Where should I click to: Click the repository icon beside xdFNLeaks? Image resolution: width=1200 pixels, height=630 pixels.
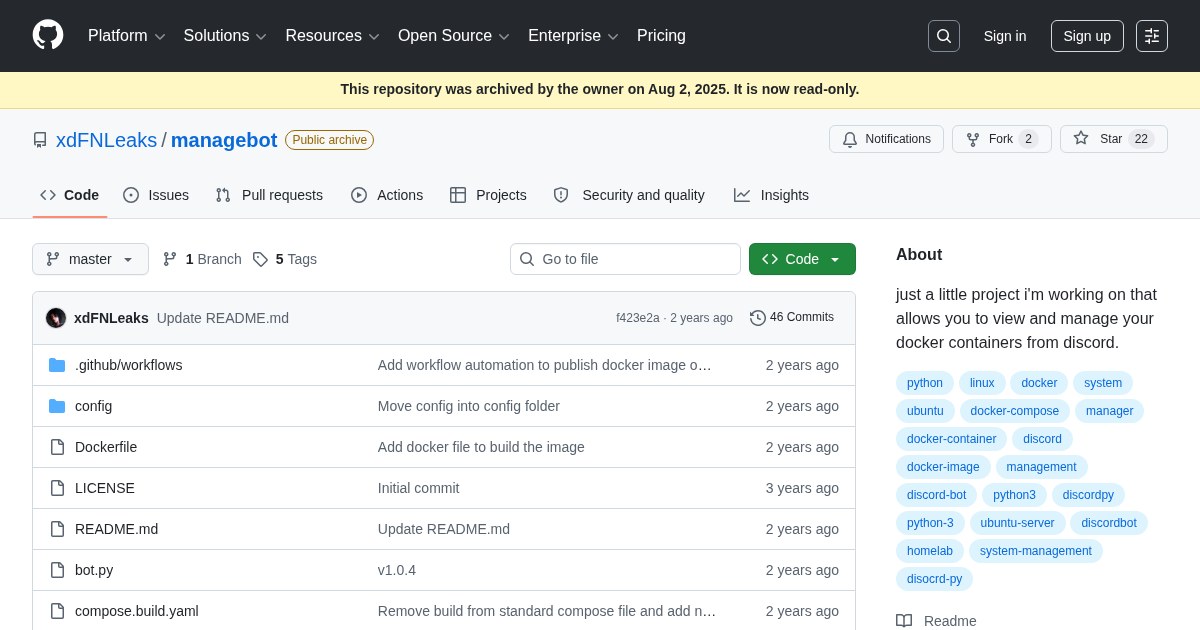tap(40, 140)
